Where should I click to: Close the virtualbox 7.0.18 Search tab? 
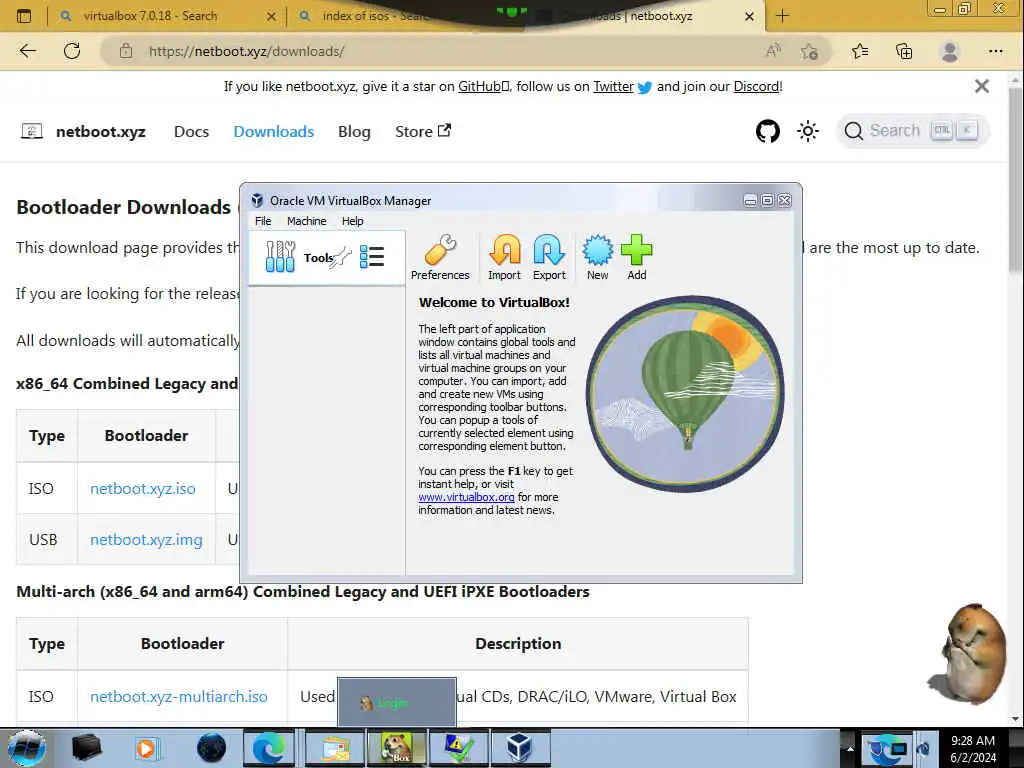point(271,16)
